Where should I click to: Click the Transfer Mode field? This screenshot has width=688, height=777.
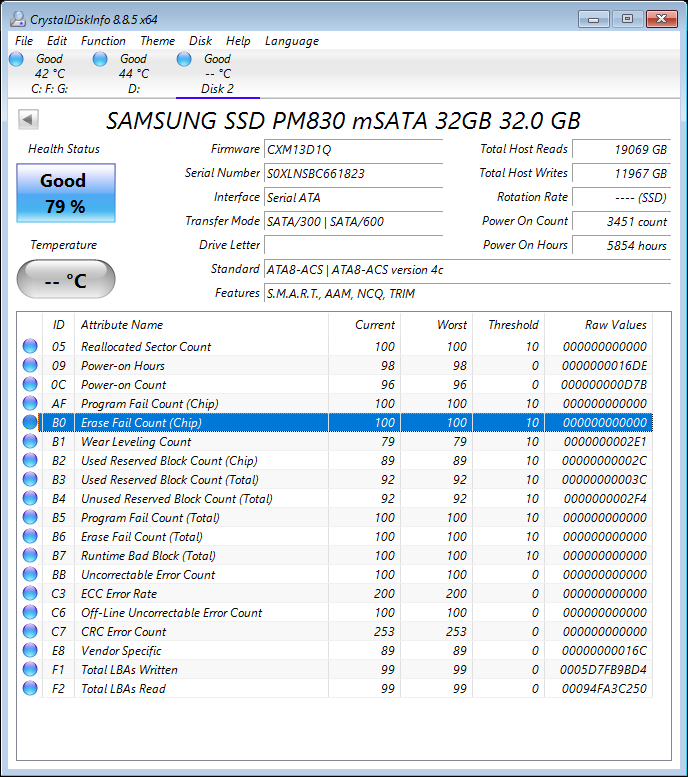353,221
